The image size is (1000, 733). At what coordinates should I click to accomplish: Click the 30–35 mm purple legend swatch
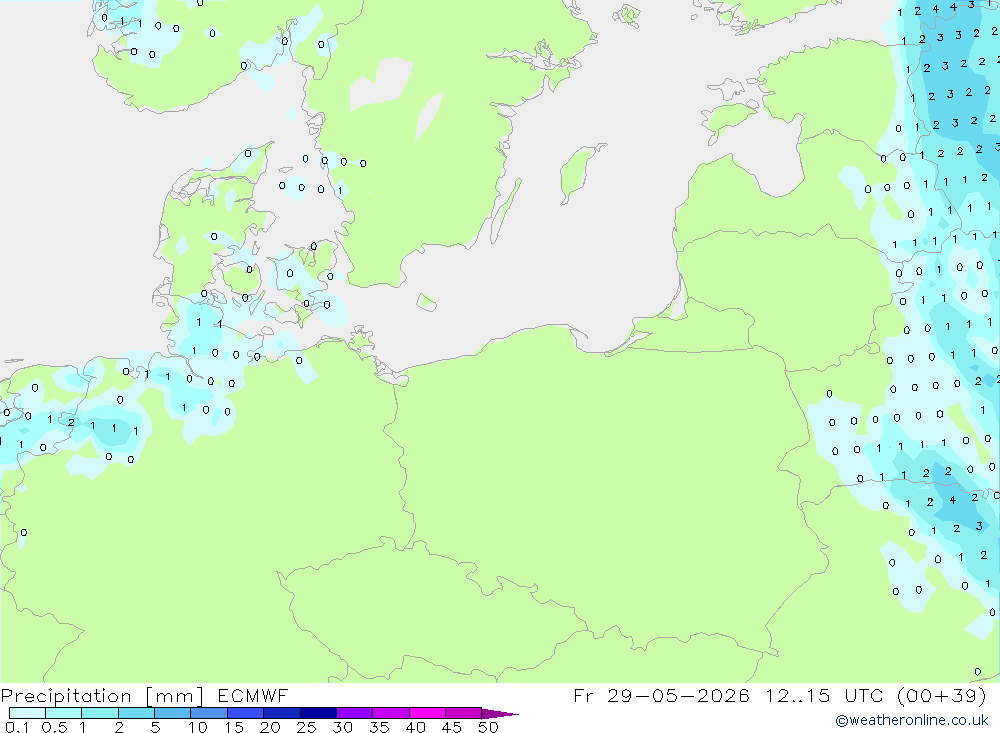point(355,713)
